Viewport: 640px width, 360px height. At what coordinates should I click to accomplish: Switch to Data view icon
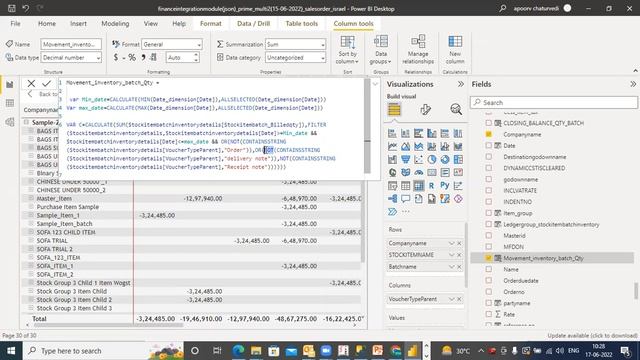point(10,103)
